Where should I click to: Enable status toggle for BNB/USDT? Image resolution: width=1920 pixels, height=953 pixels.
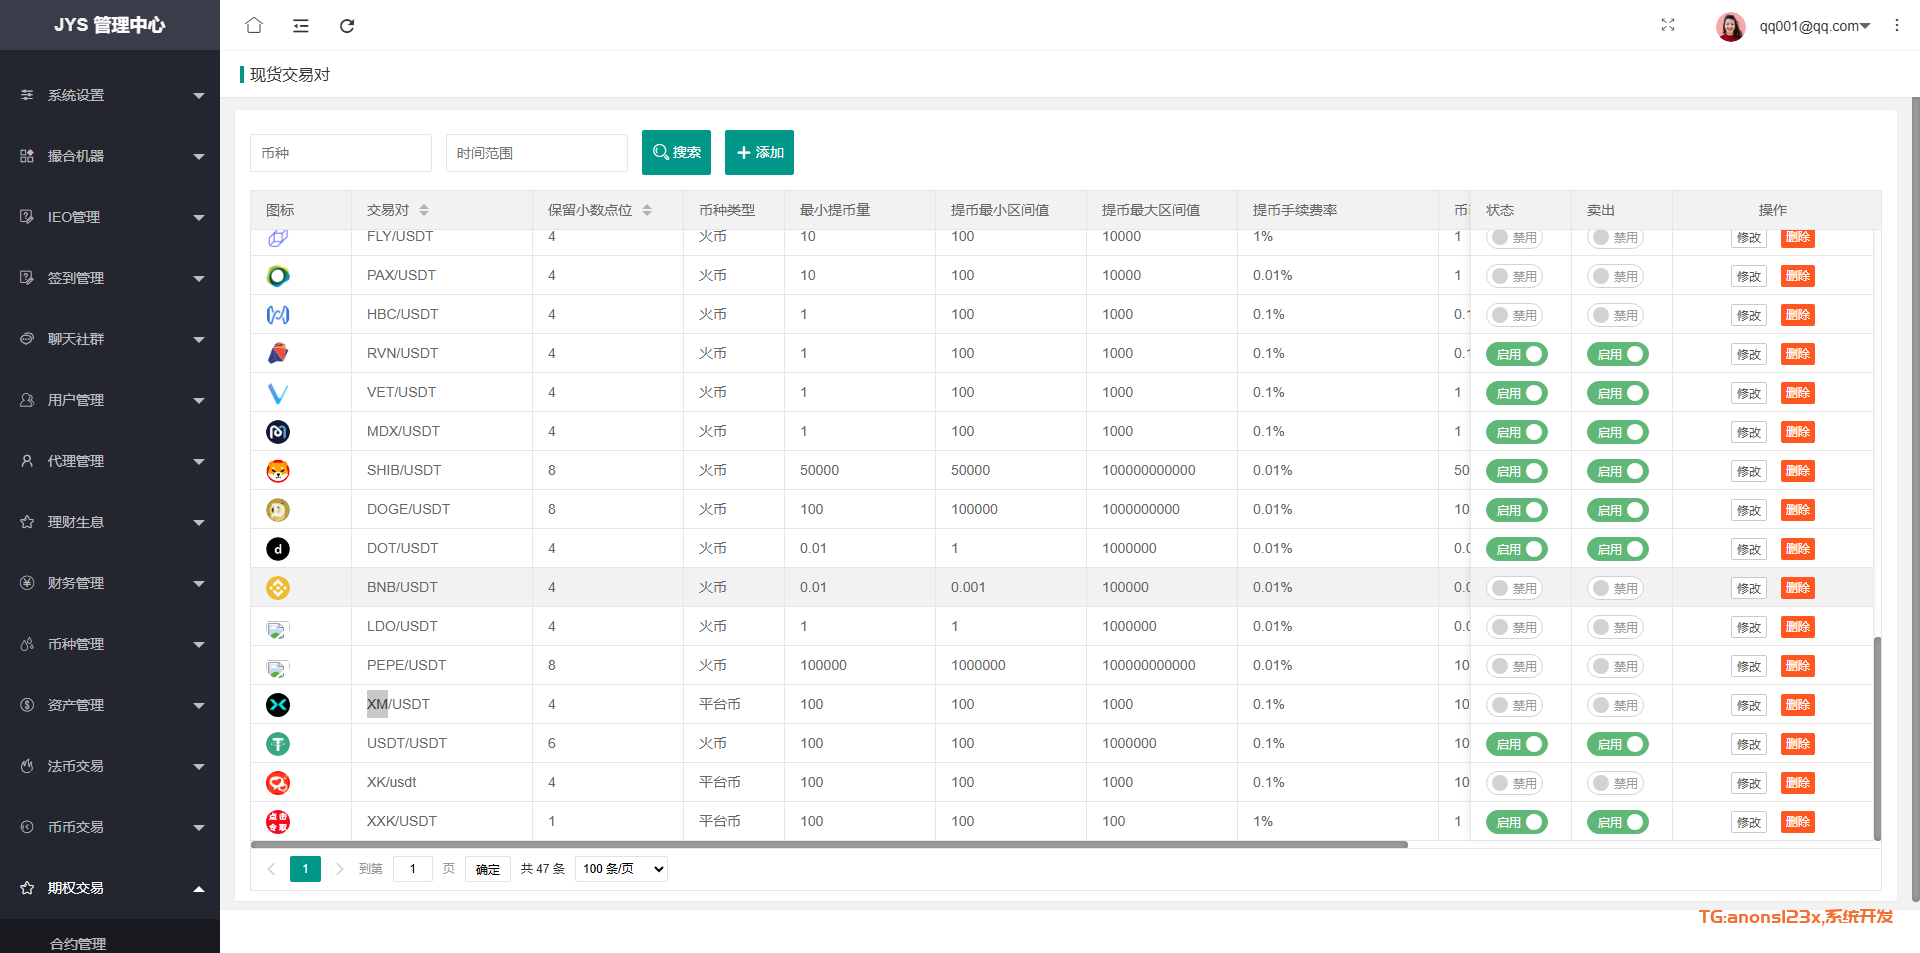tap(1514, 588)
